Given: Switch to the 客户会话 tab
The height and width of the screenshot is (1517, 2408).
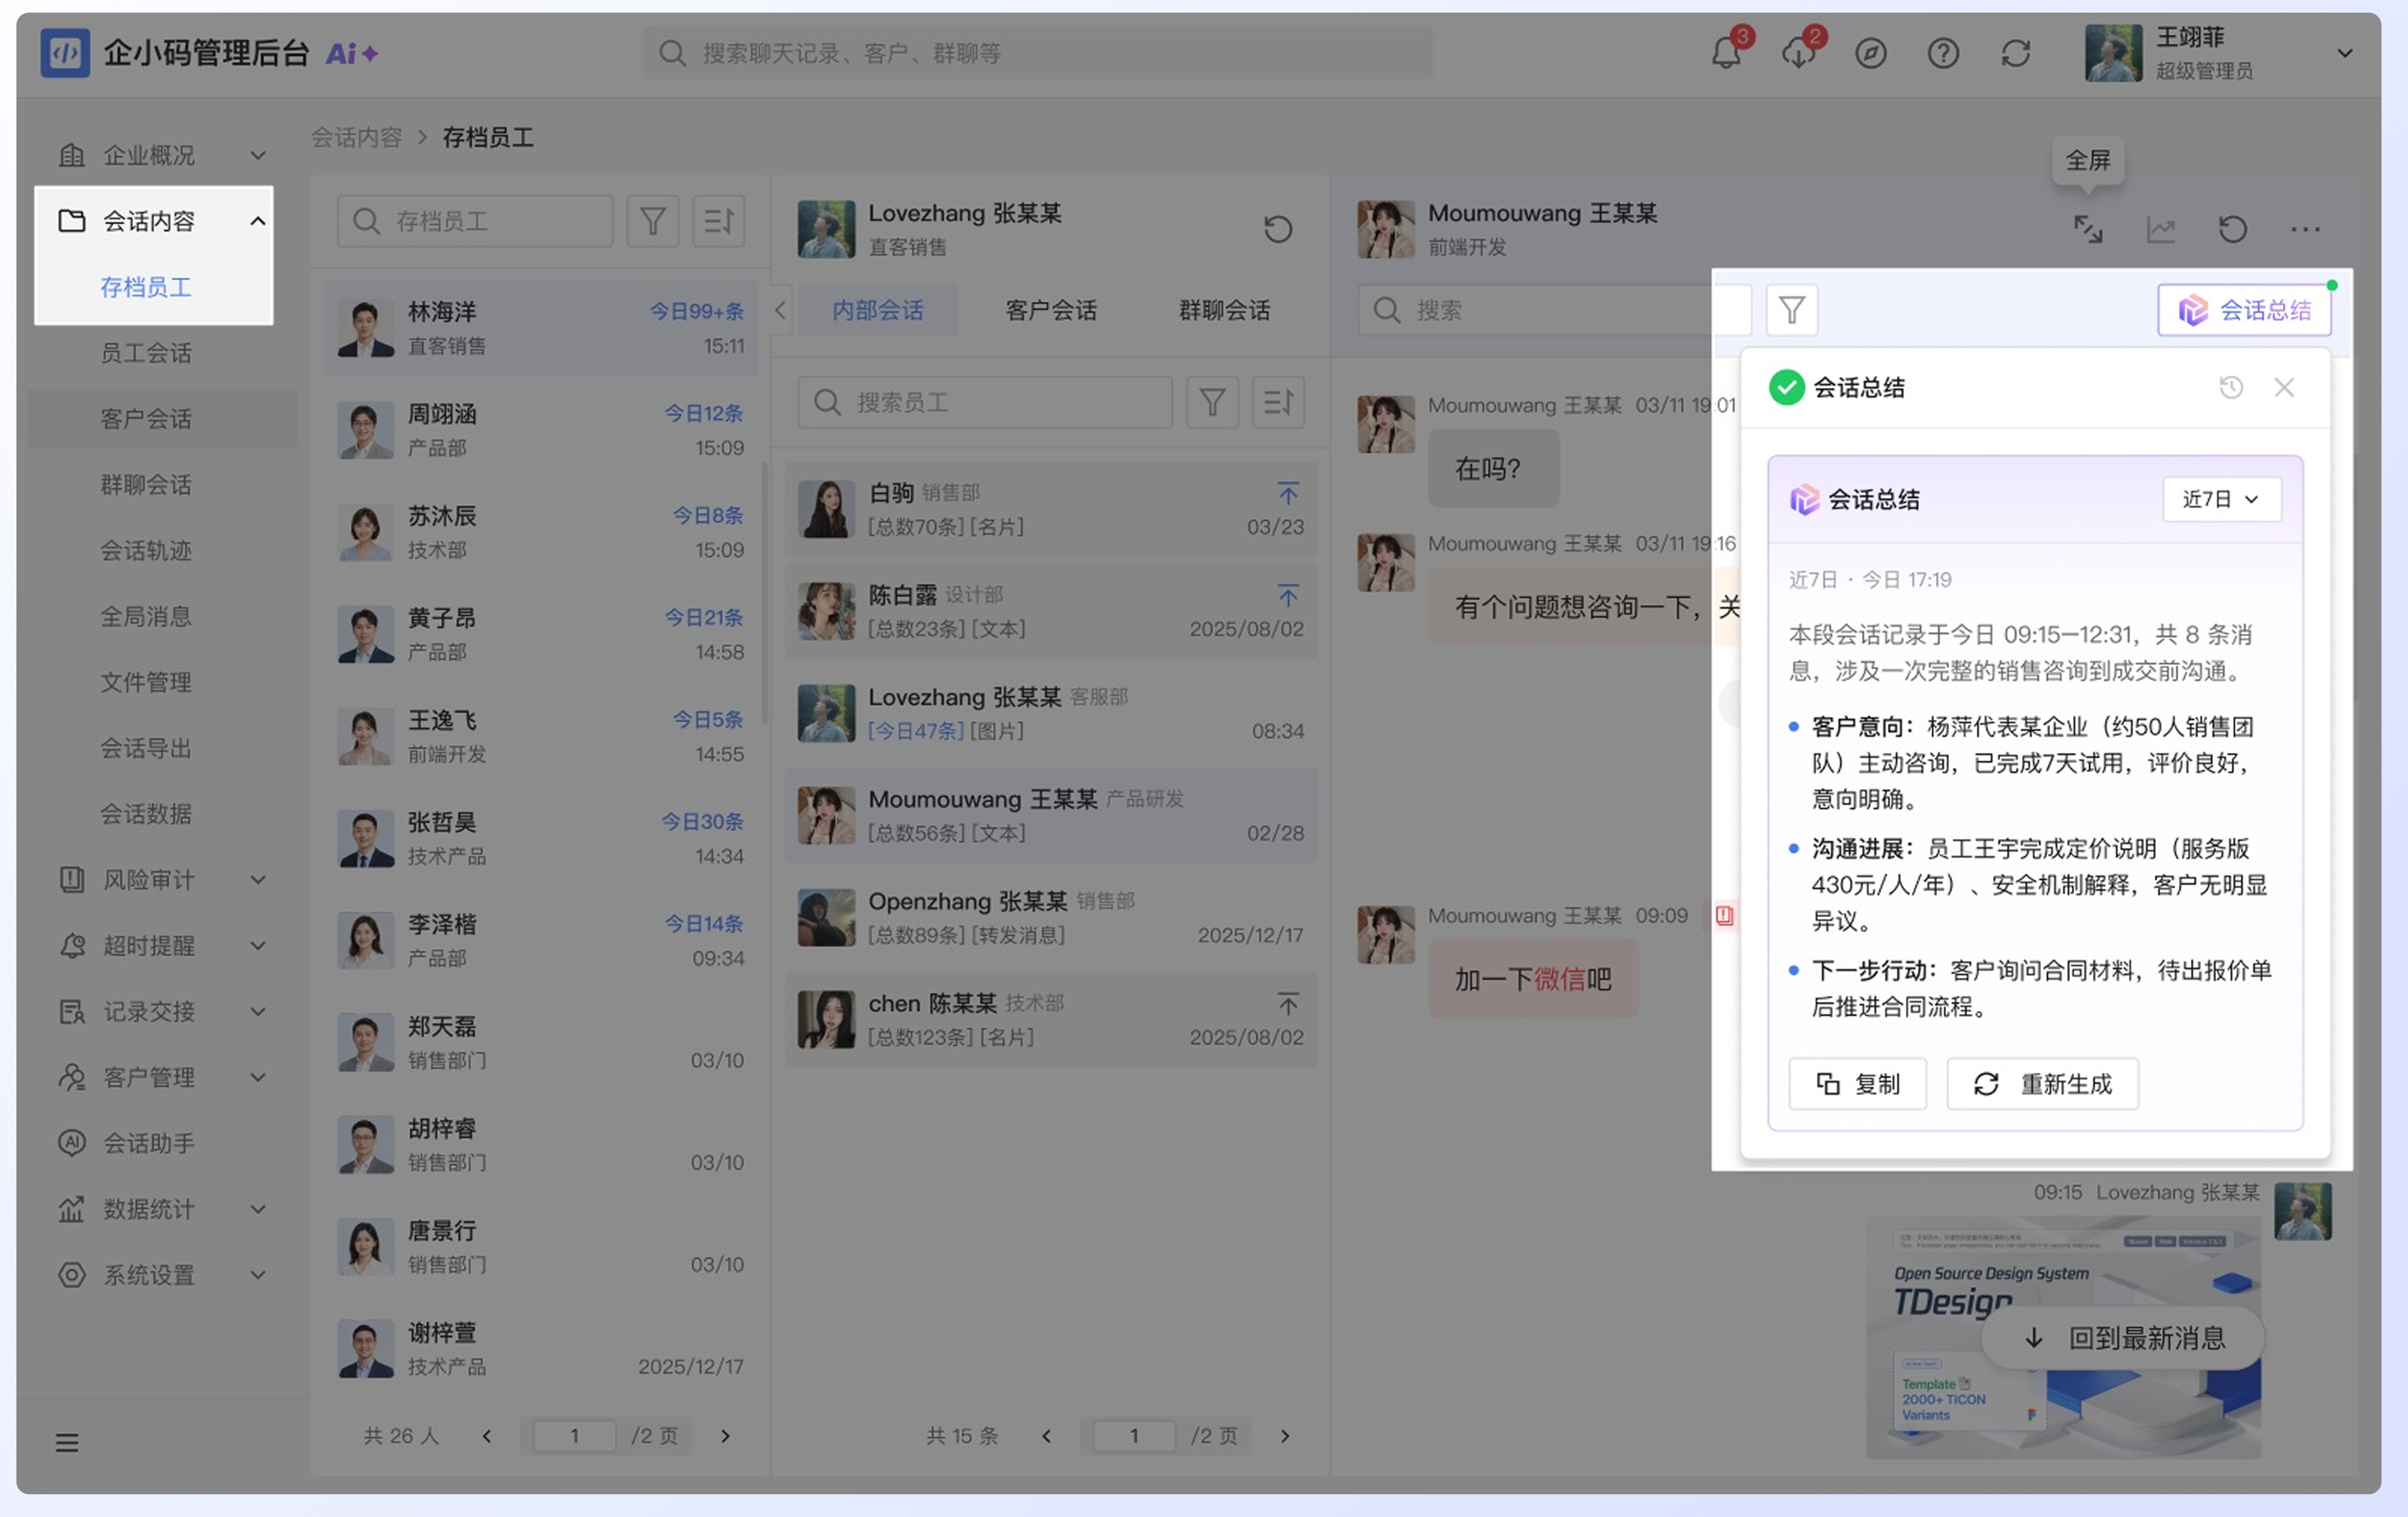Looking at the screenshot, I should [1050, 310].
